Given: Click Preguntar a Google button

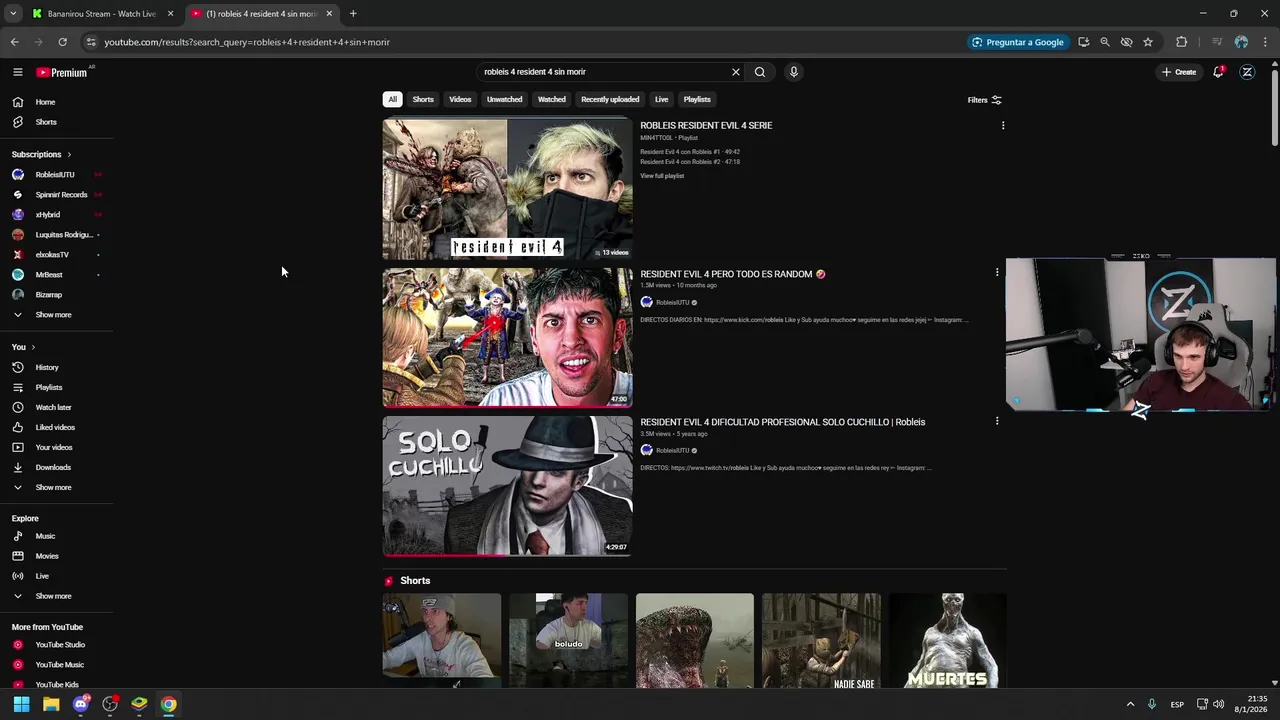Looking at the screenshot, I should (x=1017, y=42).
